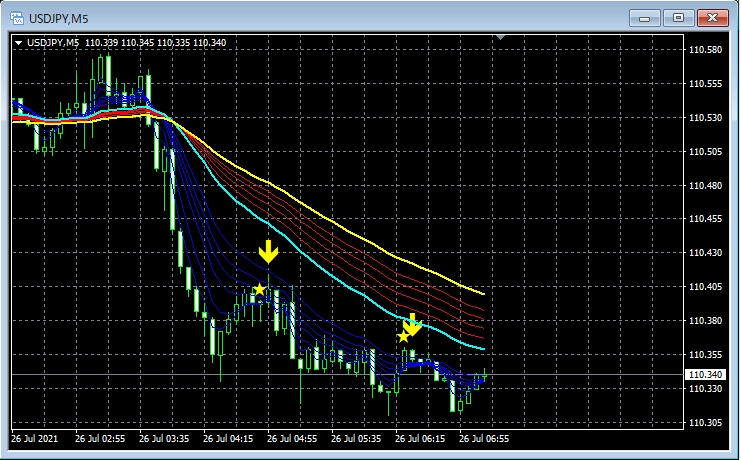Click the 110.380 price scale label
This screenshot has width=741, height=460.
(x=706, y=321)
